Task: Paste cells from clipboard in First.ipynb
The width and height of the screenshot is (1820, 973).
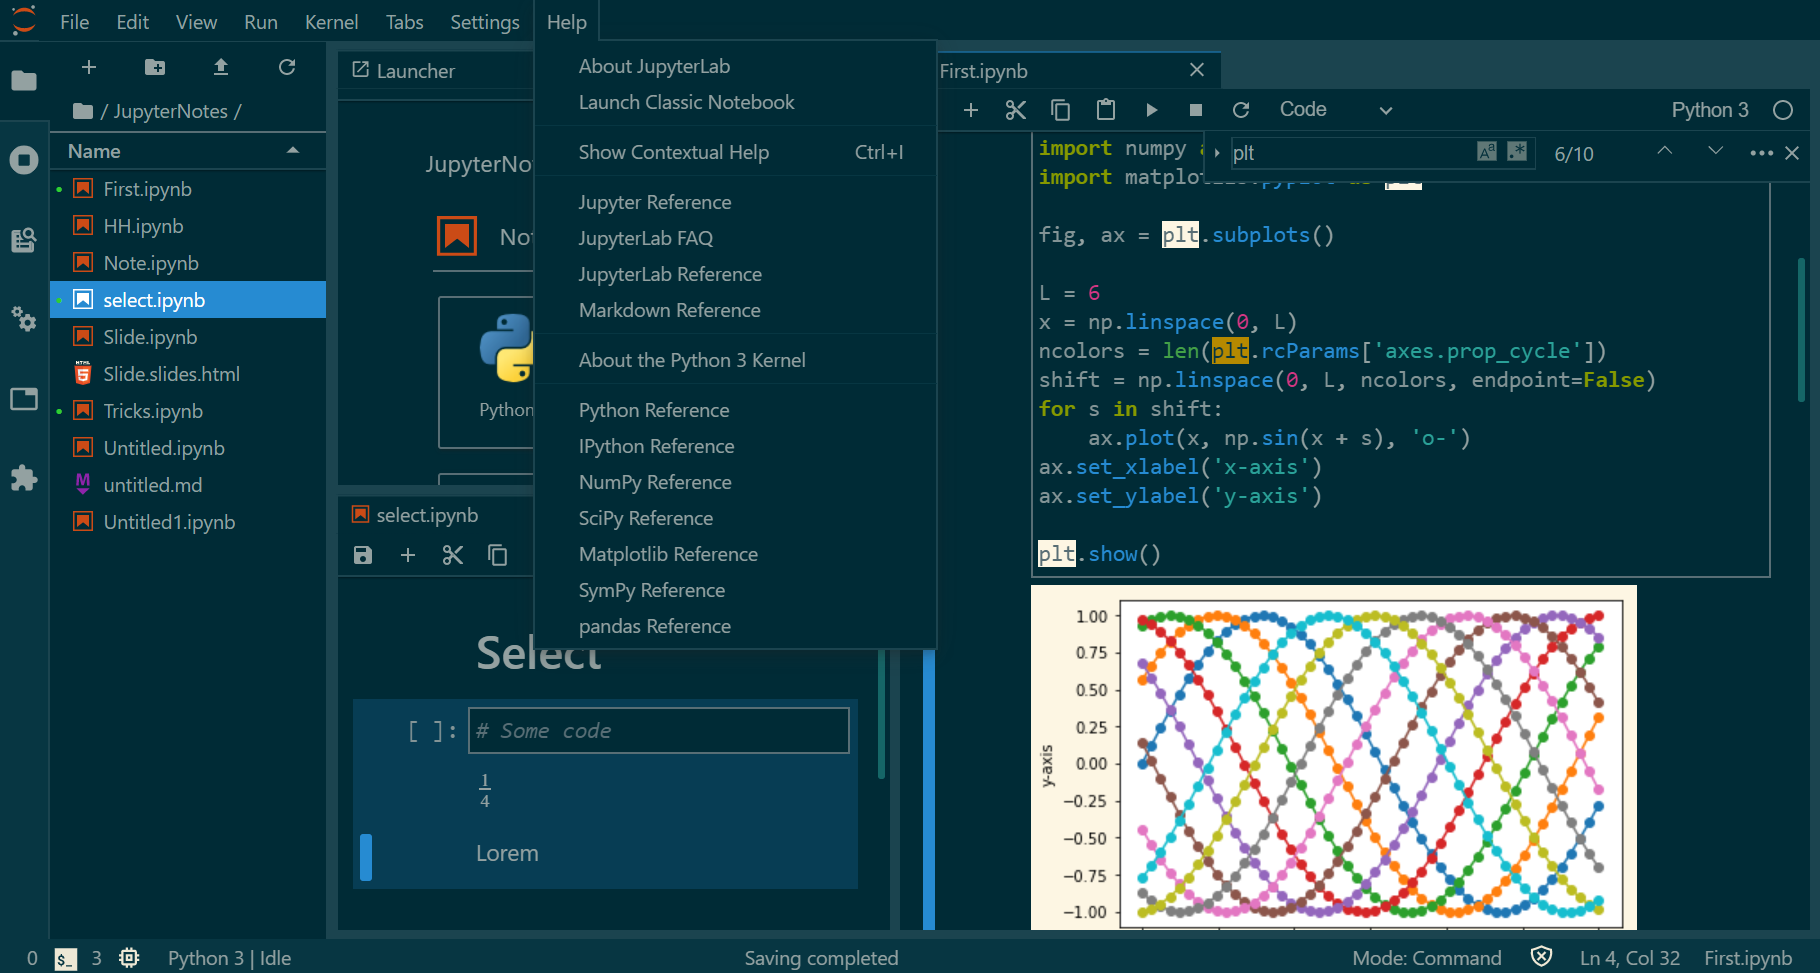Action: click(x=1106, y=110)
